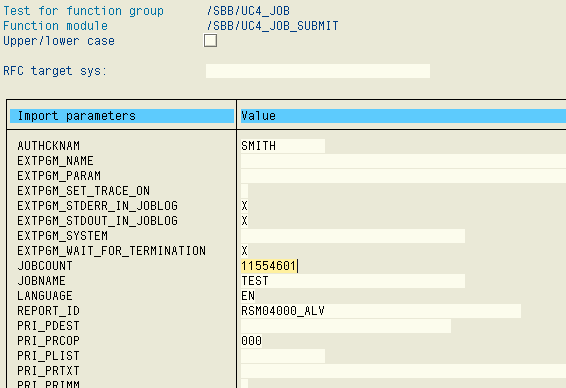Click the EXTPGM_STDERR_IN_JOBLOG X flag
The image size is (566, 388).
point(244,206)
